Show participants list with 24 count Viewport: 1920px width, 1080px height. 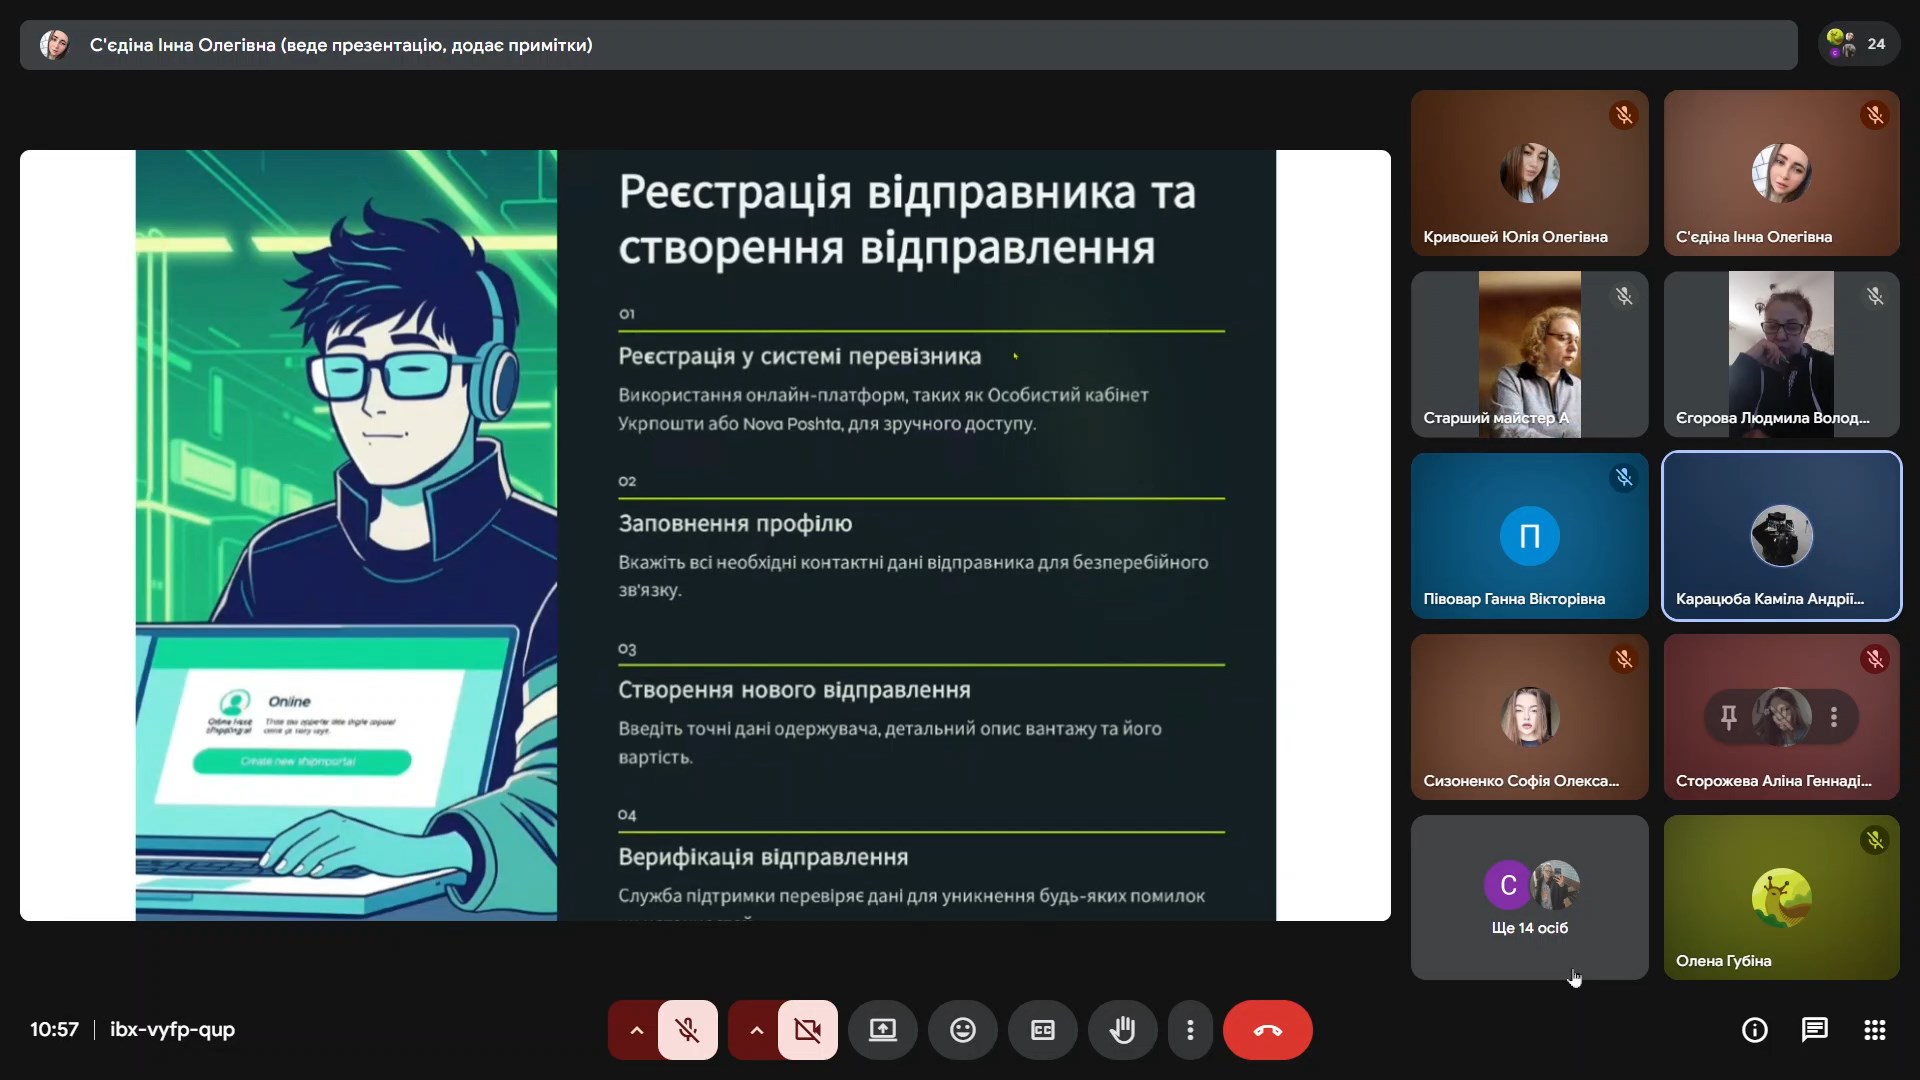coord(1858,44)
